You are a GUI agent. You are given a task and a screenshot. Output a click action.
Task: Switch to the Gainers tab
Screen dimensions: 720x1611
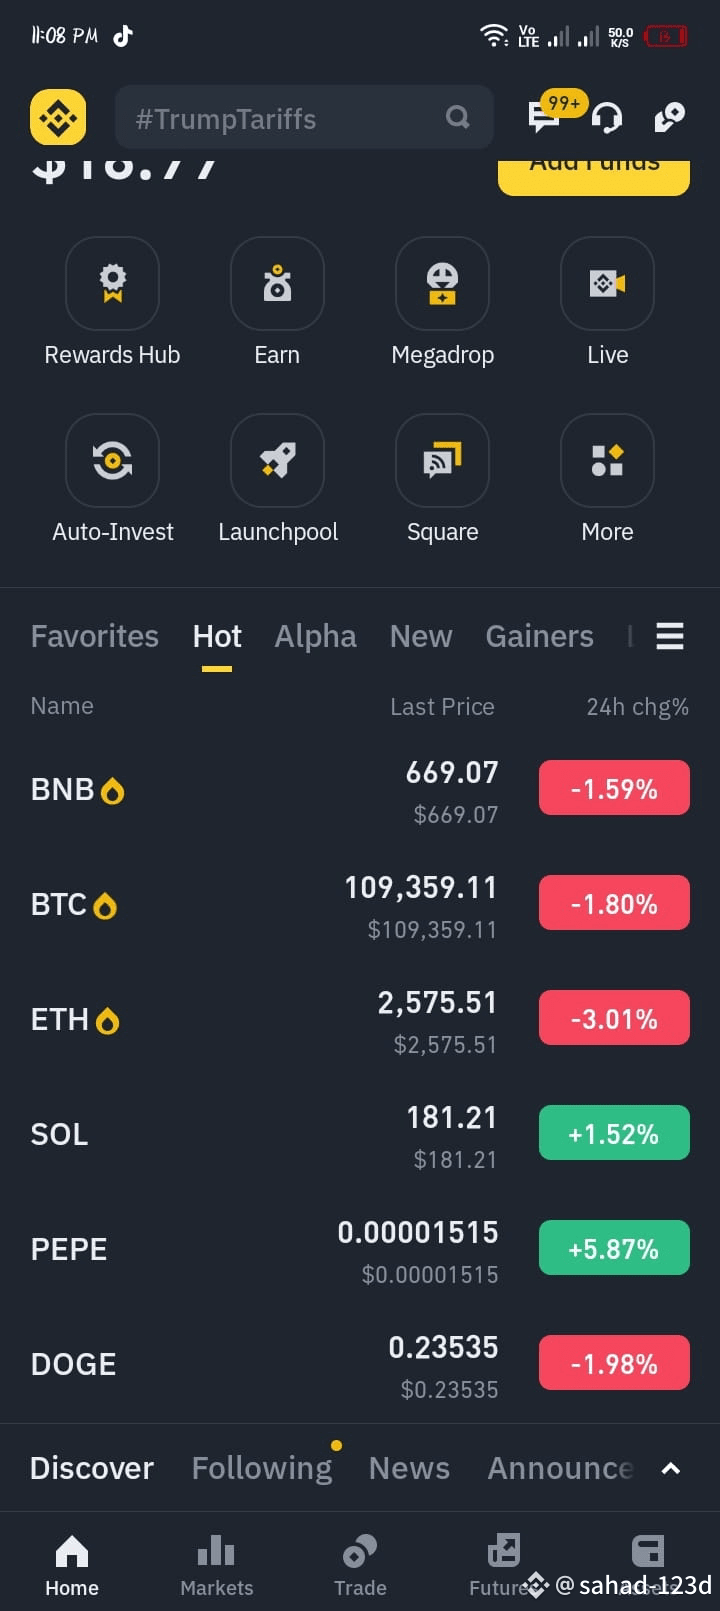click(539, 636)
